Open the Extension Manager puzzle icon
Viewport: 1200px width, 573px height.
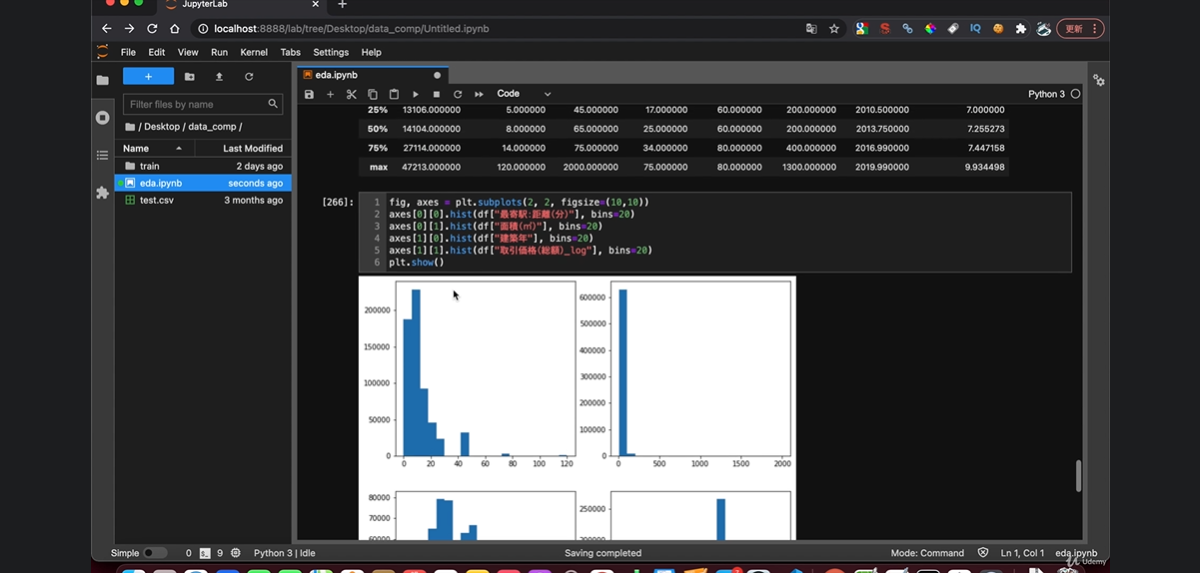102,192
